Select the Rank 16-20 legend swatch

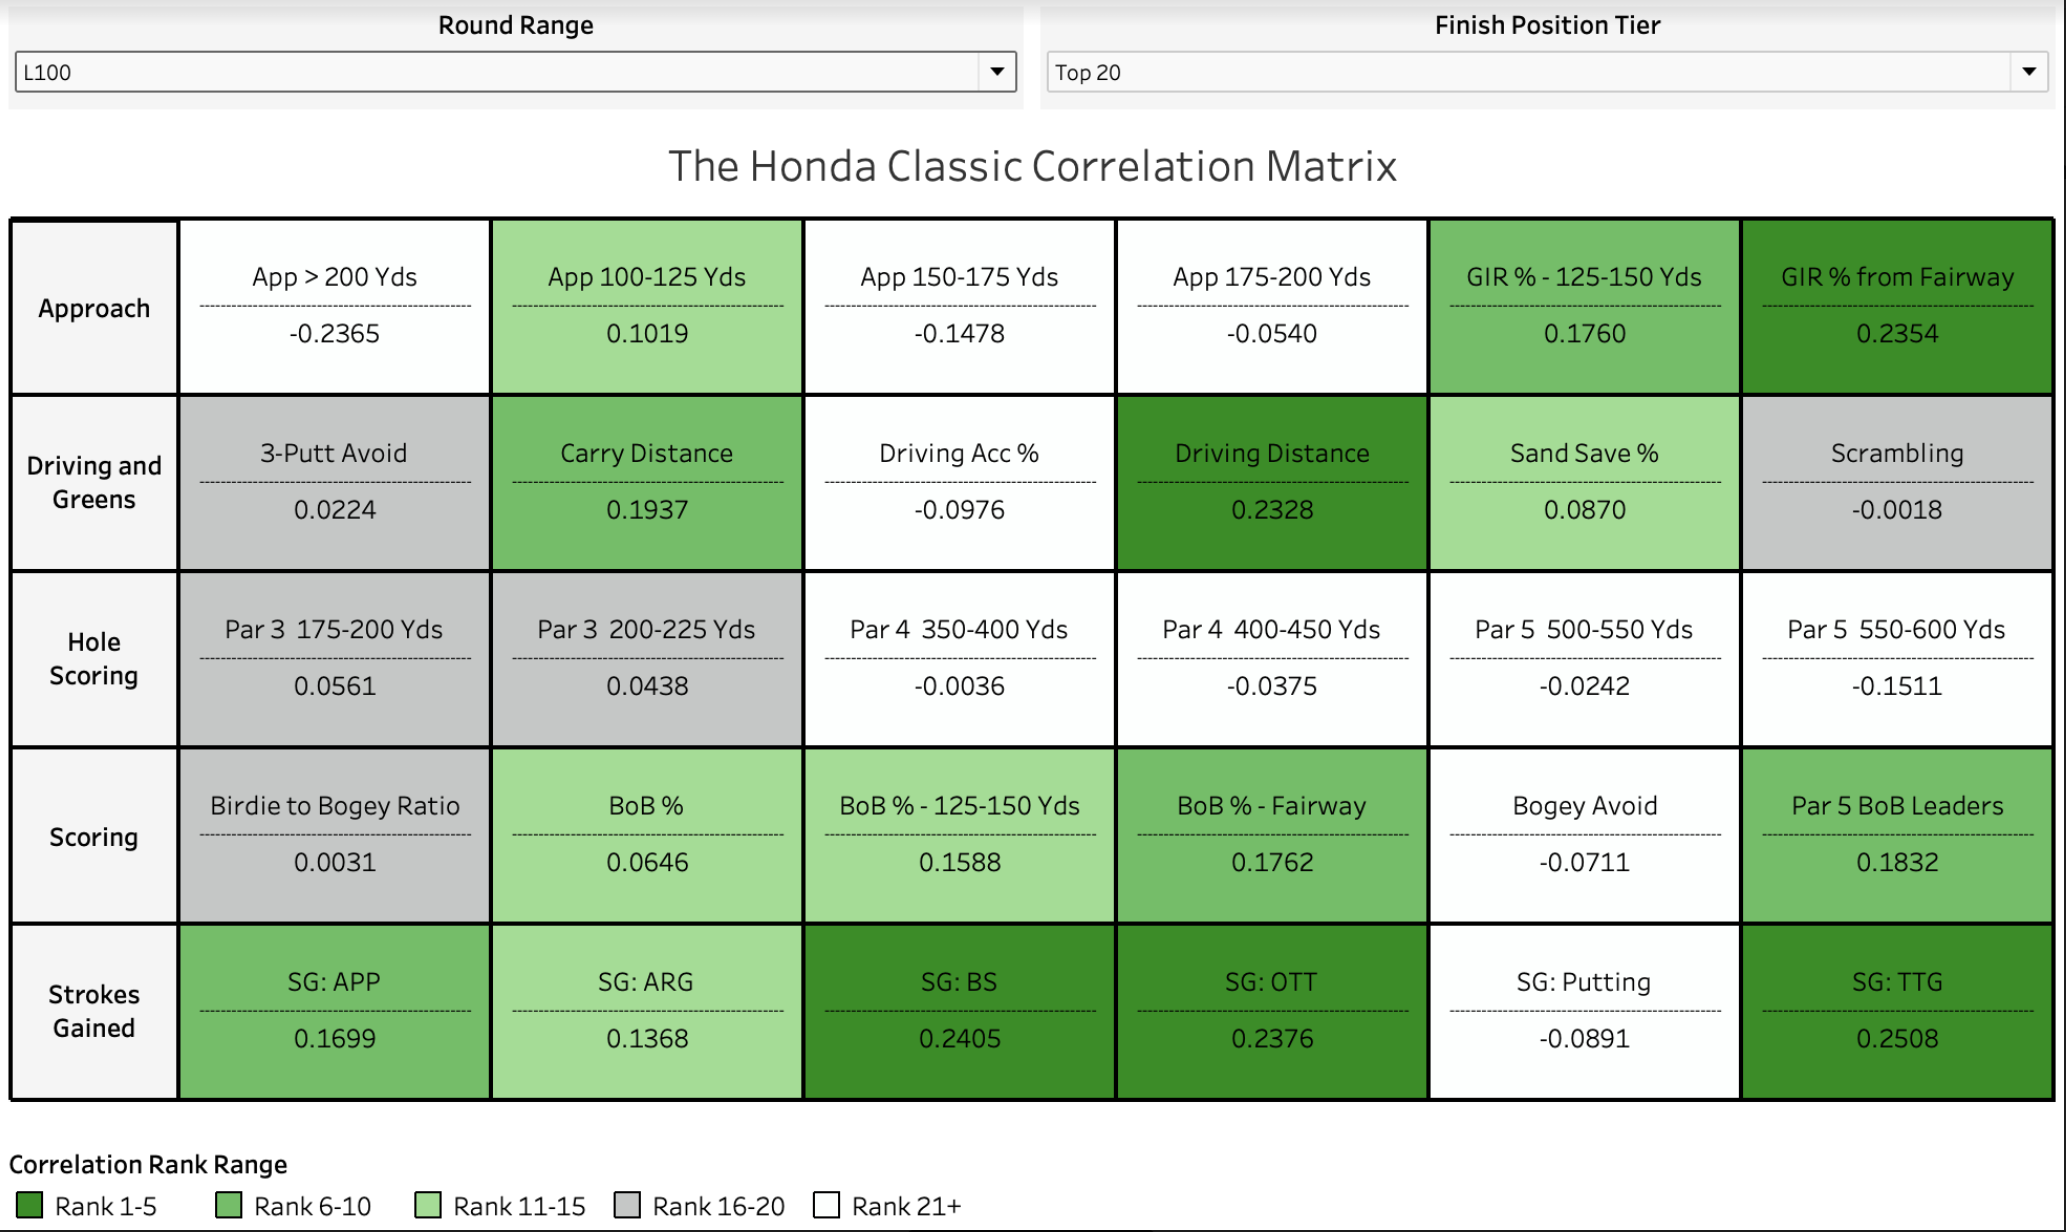[627, 1205]
